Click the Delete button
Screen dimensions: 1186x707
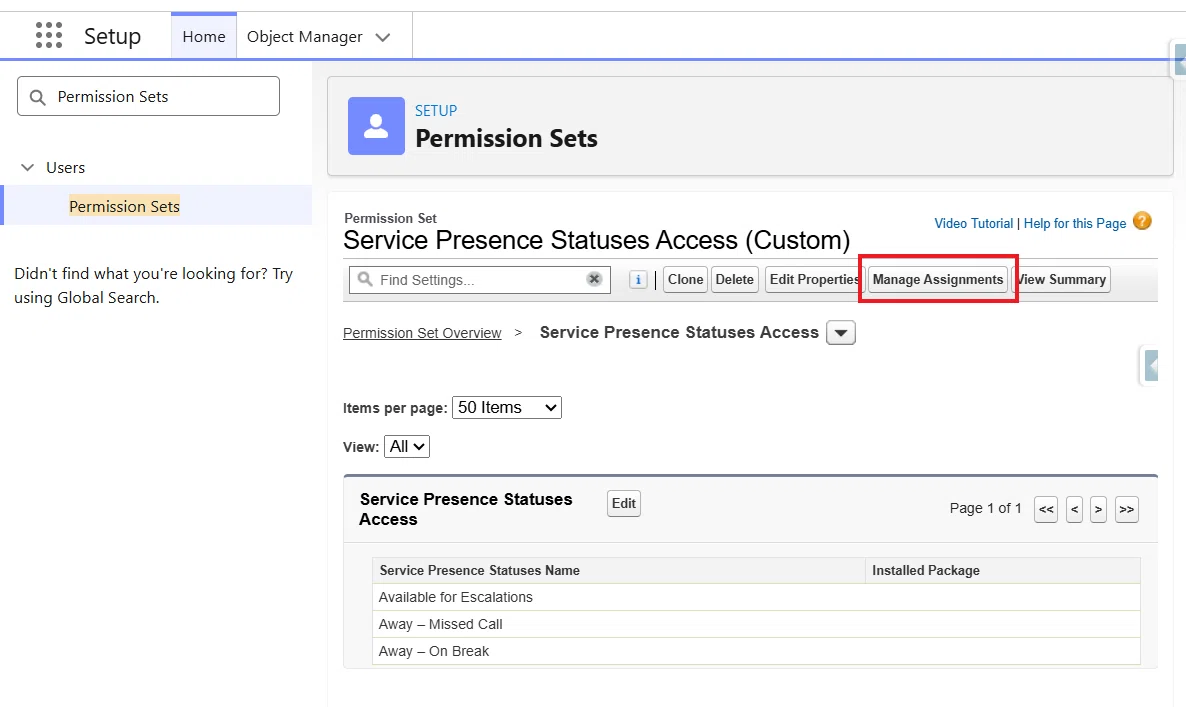pos(734,279)
